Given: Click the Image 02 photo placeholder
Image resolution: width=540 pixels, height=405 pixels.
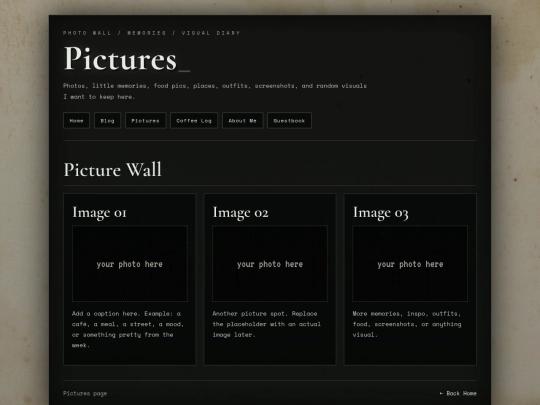Looking at the screenshot, I should click(x=270, y=264).
